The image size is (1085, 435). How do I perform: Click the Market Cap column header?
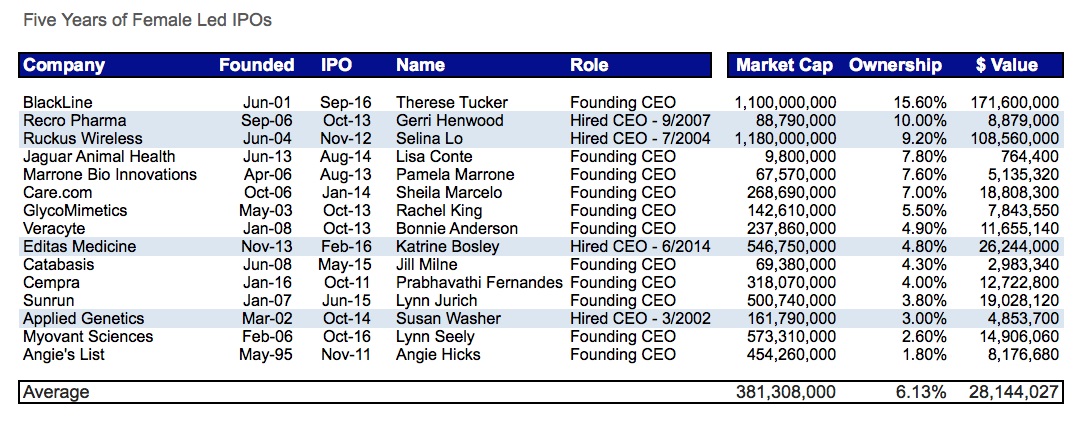pyautogui.click(x=784, y=66)
